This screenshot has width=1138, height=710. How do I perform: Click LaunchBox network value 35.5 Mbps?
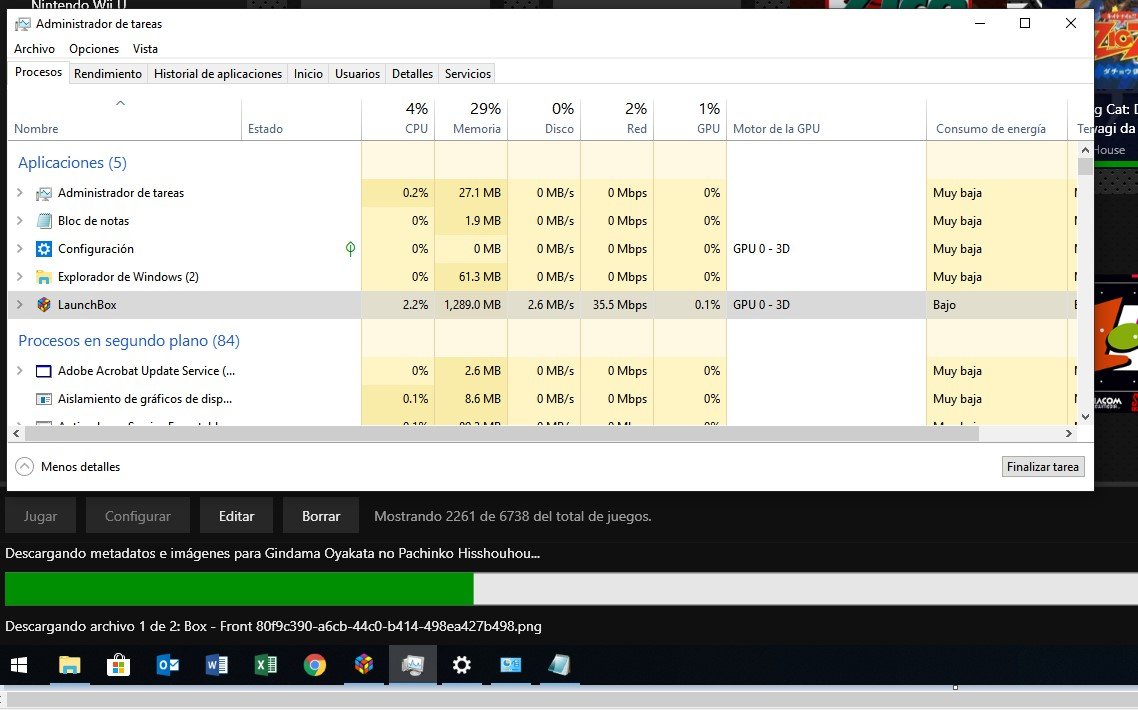620,305
